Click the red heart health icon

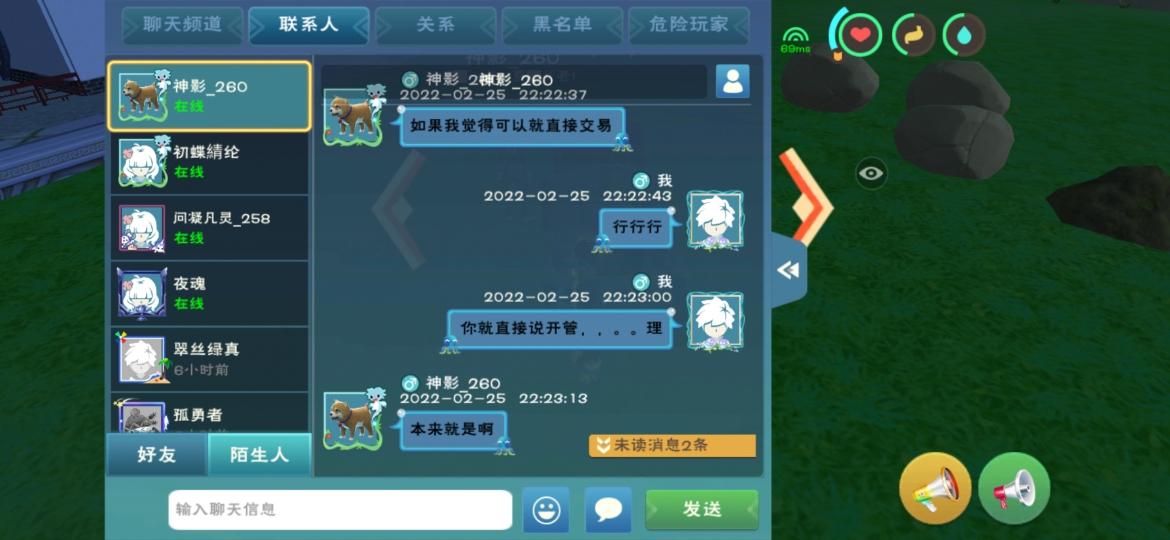[x=860, y=34]
